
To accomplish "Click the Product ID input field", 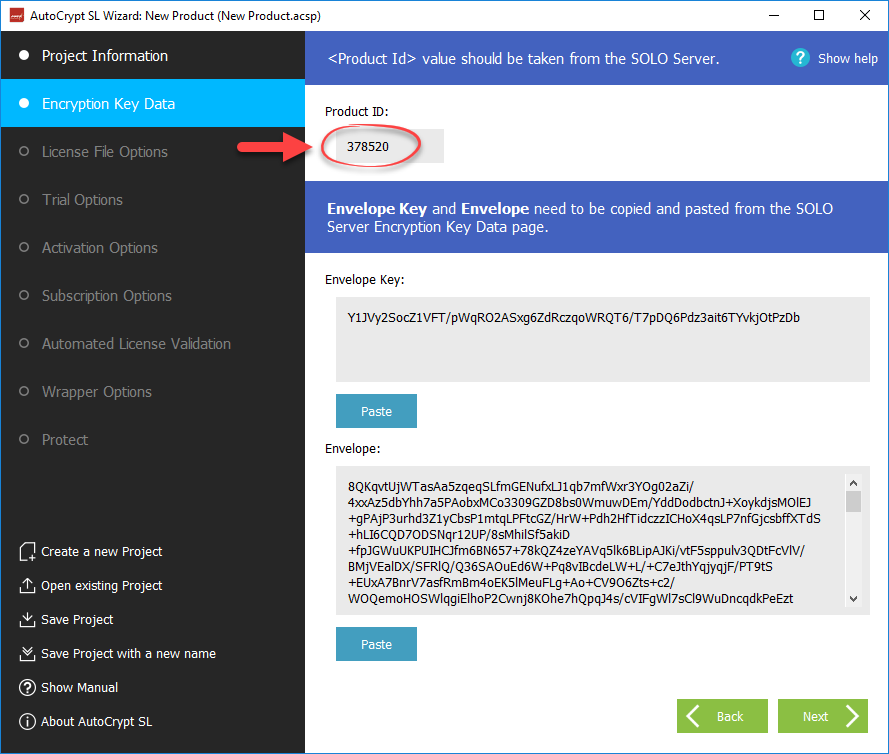I will pos(390,146).
